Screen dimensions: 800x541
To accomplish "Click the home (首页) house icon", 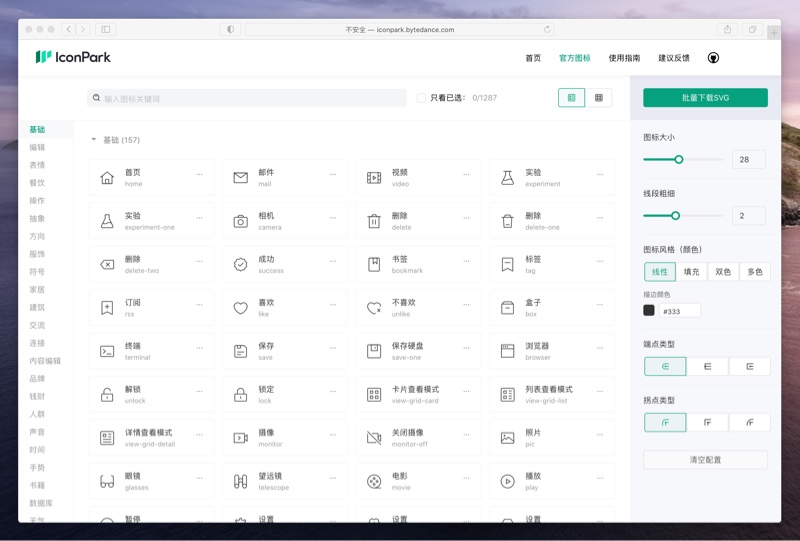I will click(107, 178).
